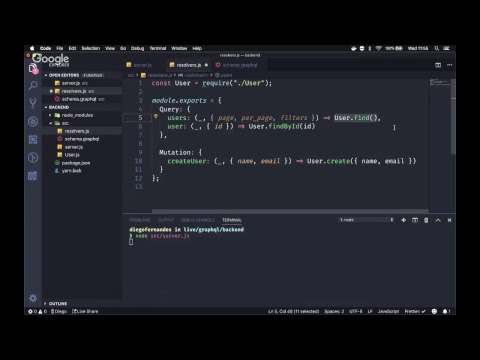The image size is (480, 360).
Task: Open the File menu
Action: coord(60,48)
